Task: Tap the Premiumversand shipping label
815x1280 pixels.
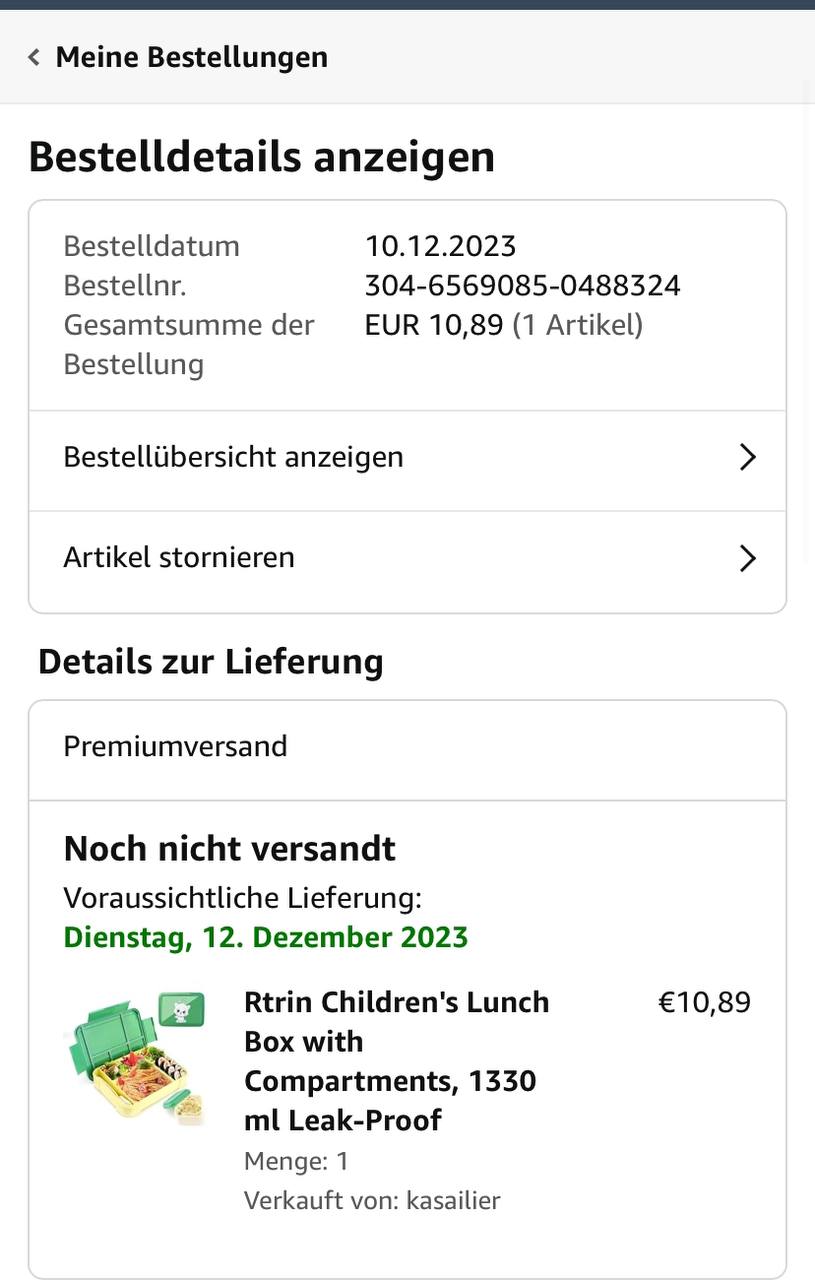Action: point(175,746)
